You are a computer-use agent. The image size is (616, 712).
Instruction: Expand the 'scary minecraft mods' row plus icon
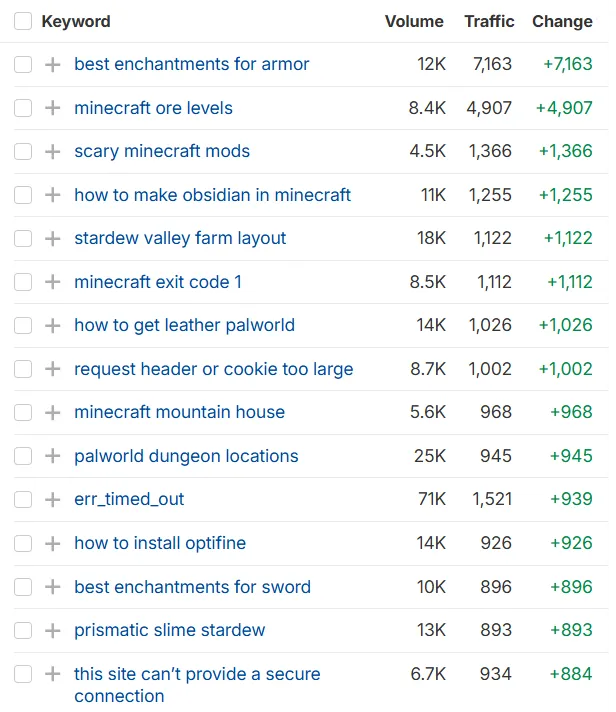52,152
